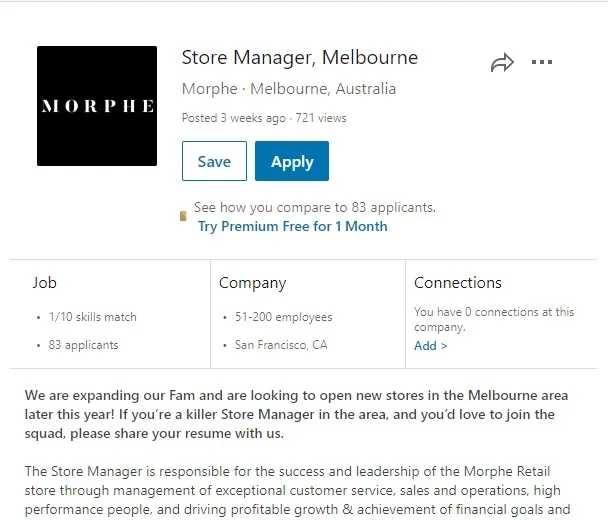Image resolution: width=608 pixels, height=520 pixels.
Task: Click the Morphe company logo
Action: point(97,106)
